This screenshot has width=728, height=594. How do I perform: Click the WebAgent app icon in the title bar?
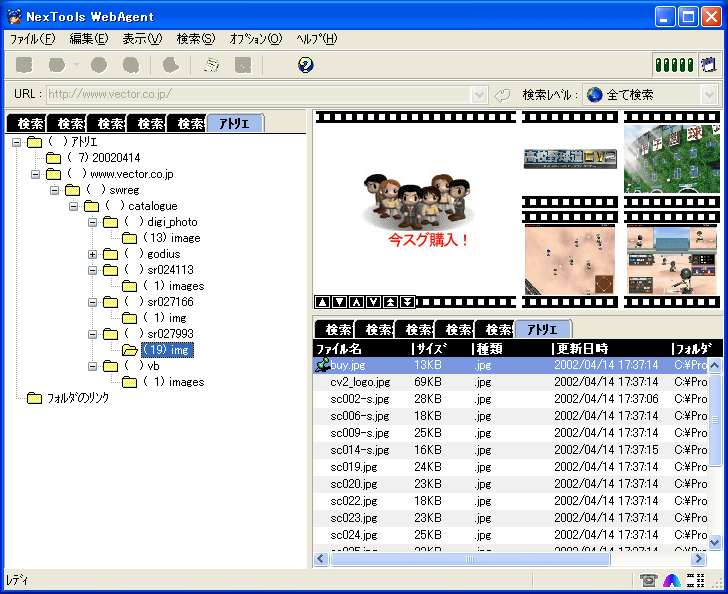click(x=14, y=16)
